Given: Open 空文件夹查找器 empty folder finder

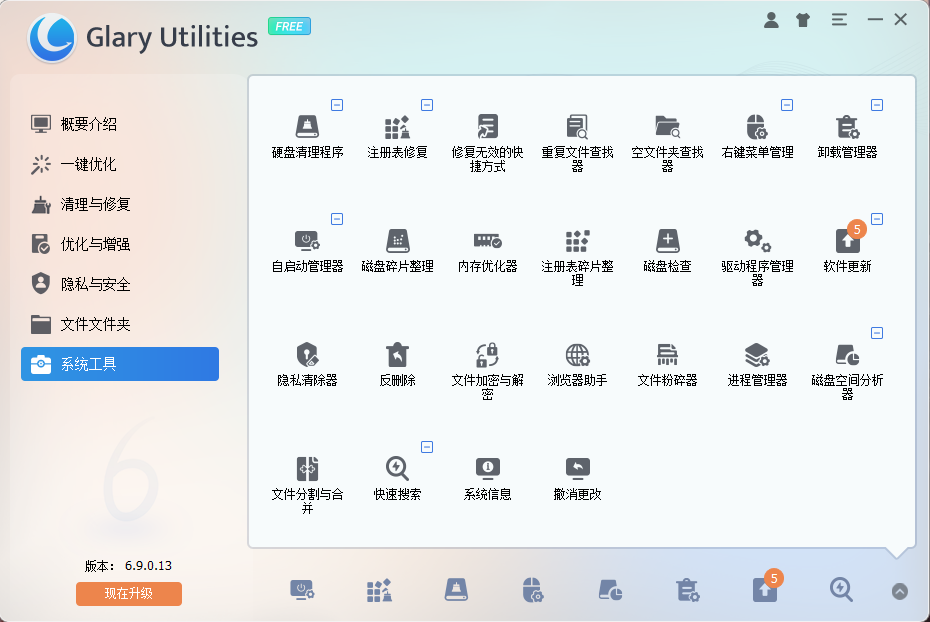Looking at the screenshot, I should (x=667, y=143).
